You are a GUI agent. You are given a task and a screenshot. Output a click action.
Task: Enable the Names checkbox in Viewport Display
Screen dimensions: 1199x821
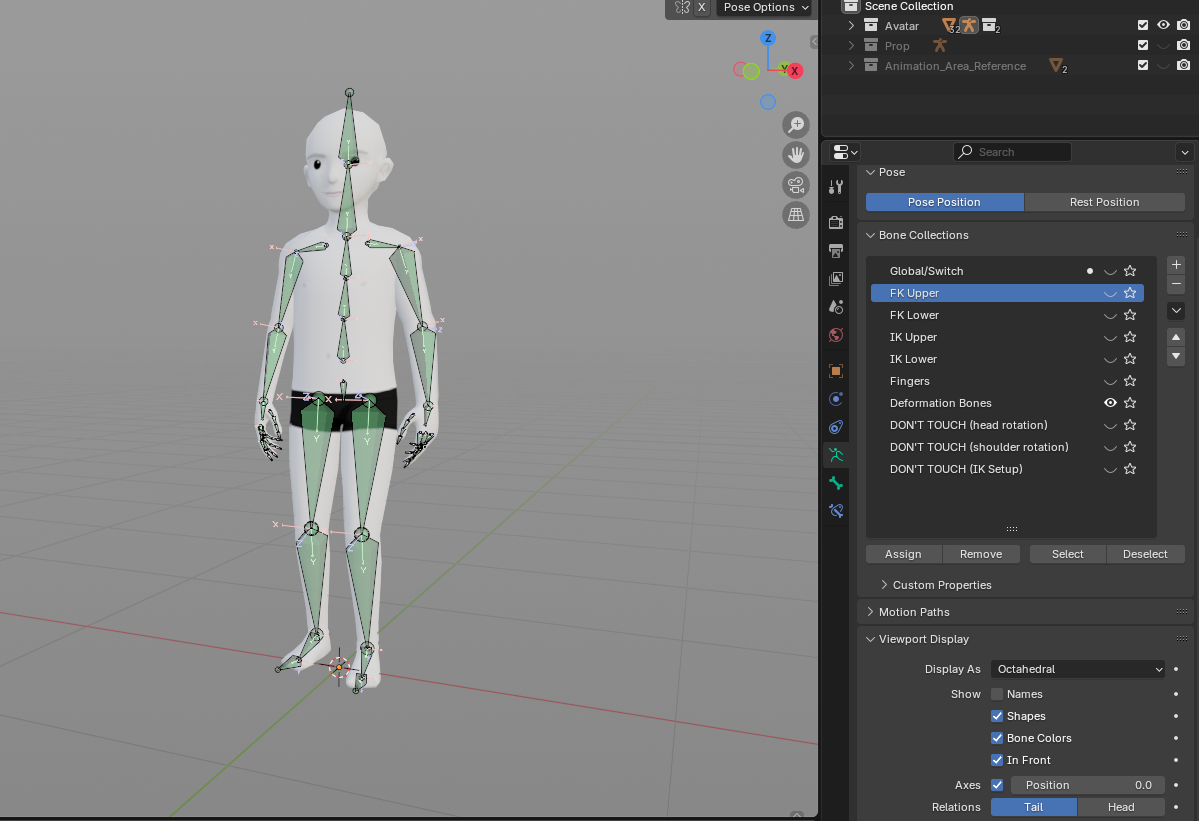click(x=997, y=694)
